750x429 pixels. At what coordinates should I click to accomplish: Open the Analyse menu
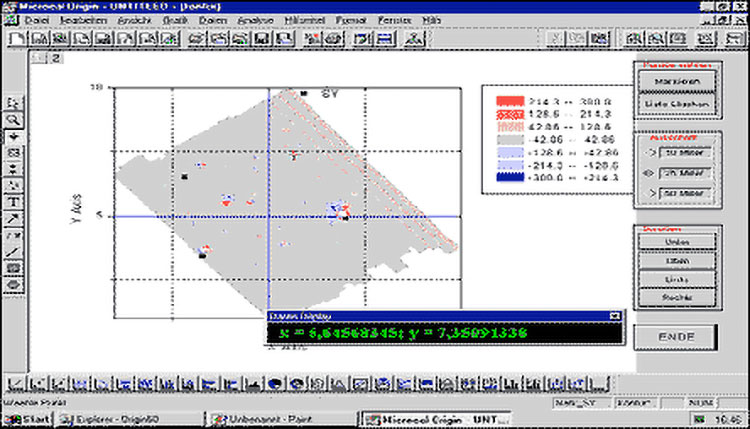[255, 20]
